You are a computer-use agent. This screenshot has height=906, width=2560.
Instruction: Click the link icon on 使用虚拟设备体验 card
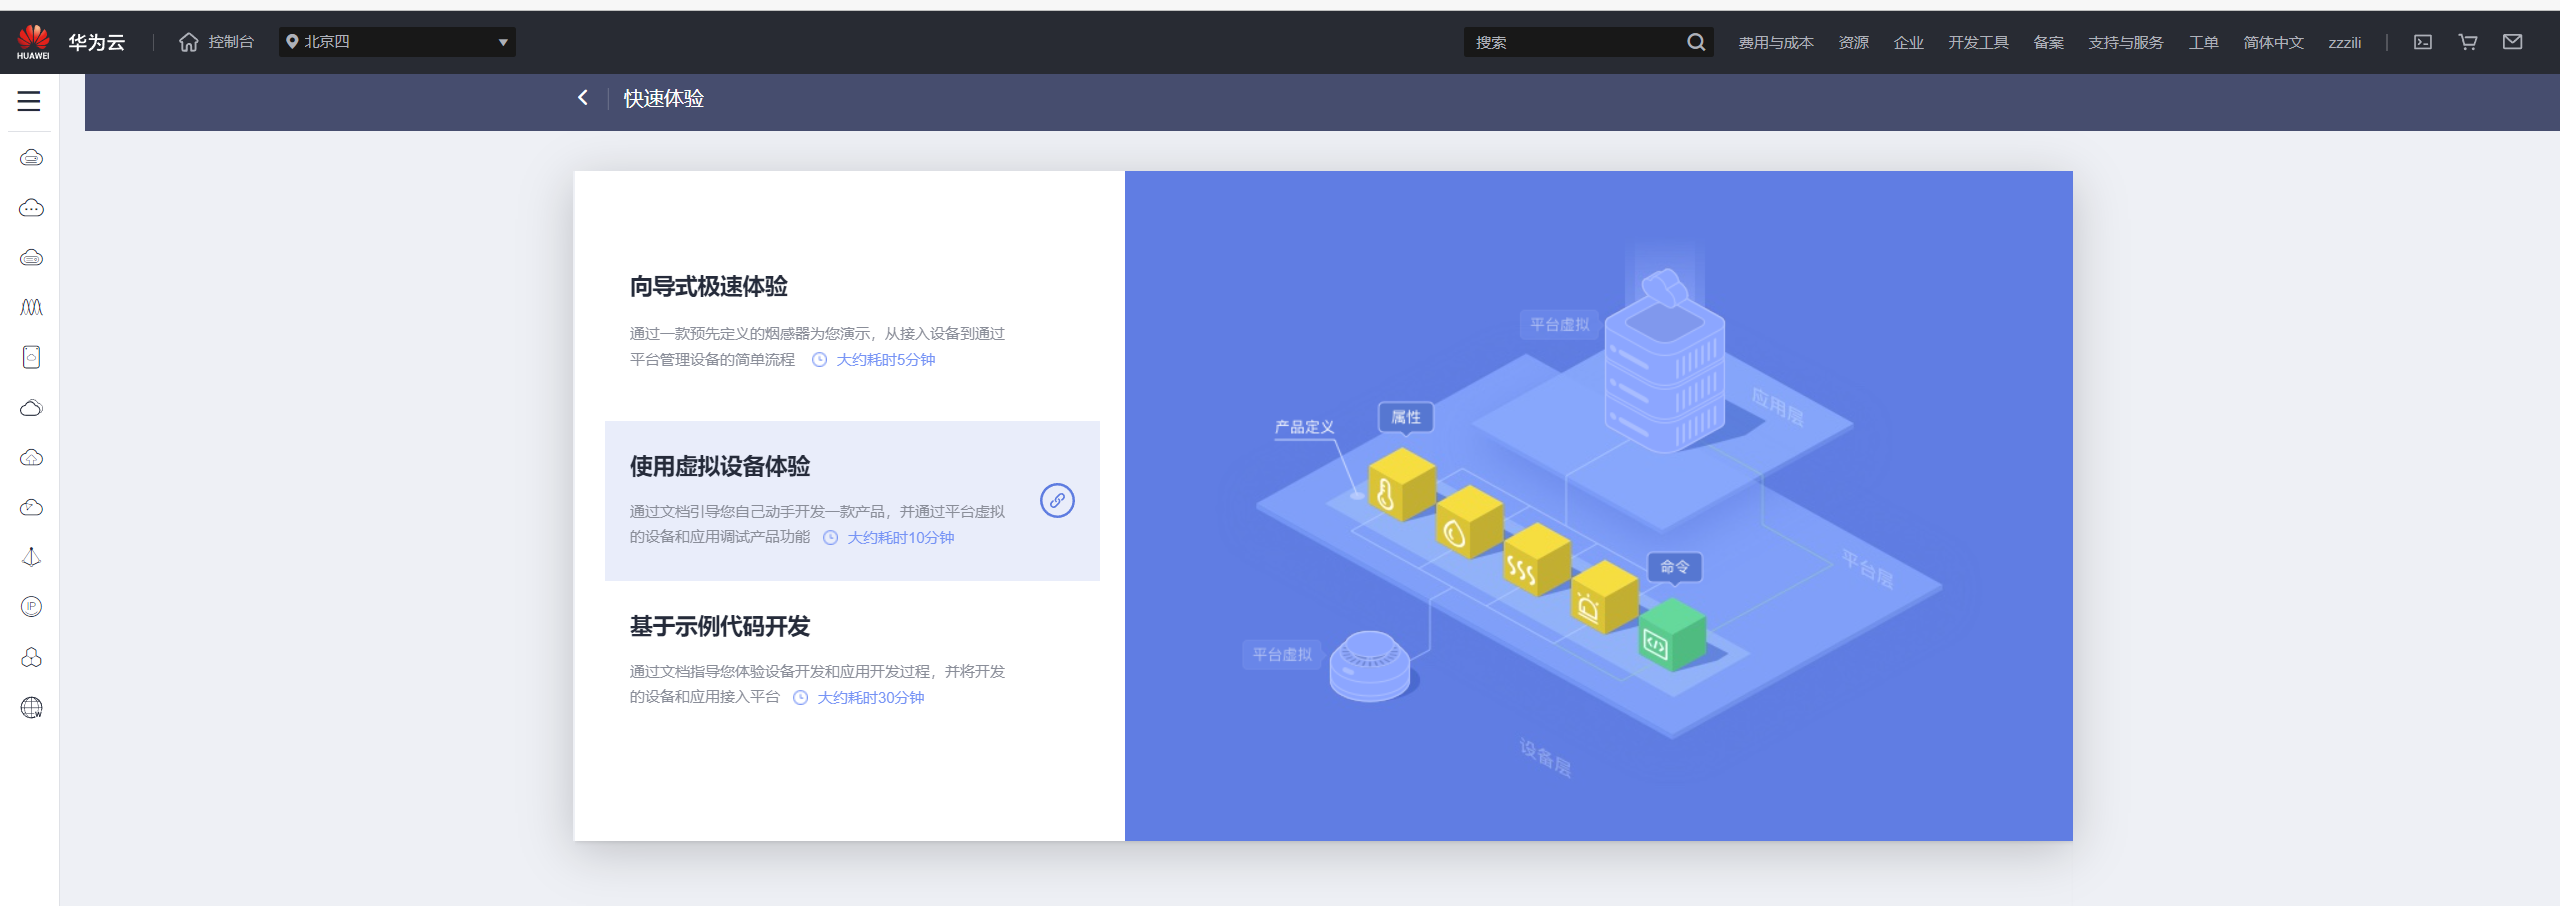1057,500
